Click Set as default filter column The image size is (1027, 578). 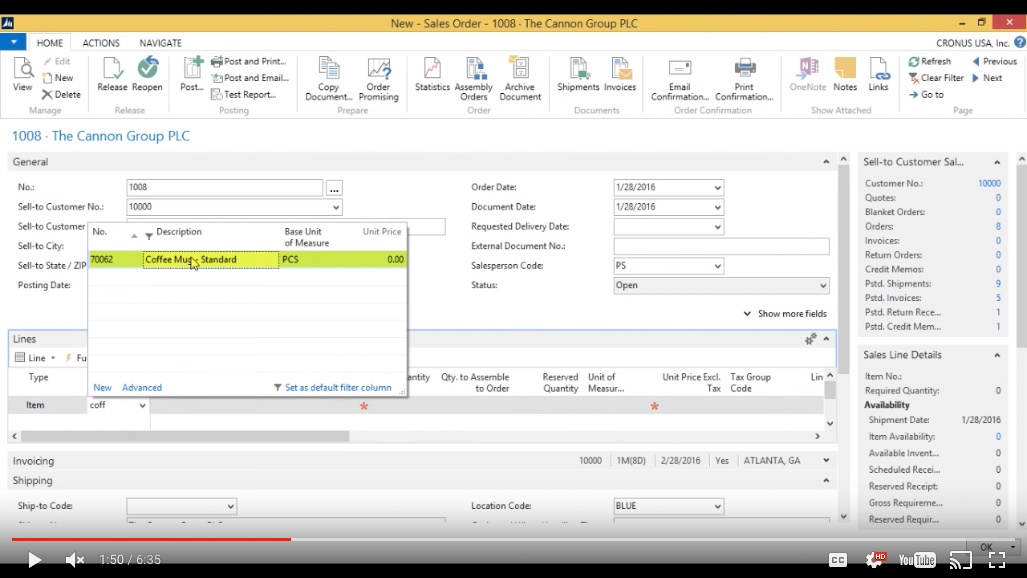pos(333,387)
